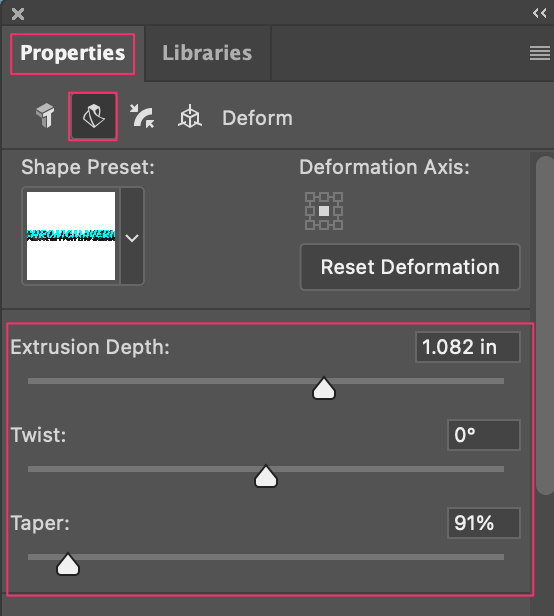Viewport: 554px width, 616px height.
Task: Select the top-left Deformation Axis point
Action: (310, 197)
